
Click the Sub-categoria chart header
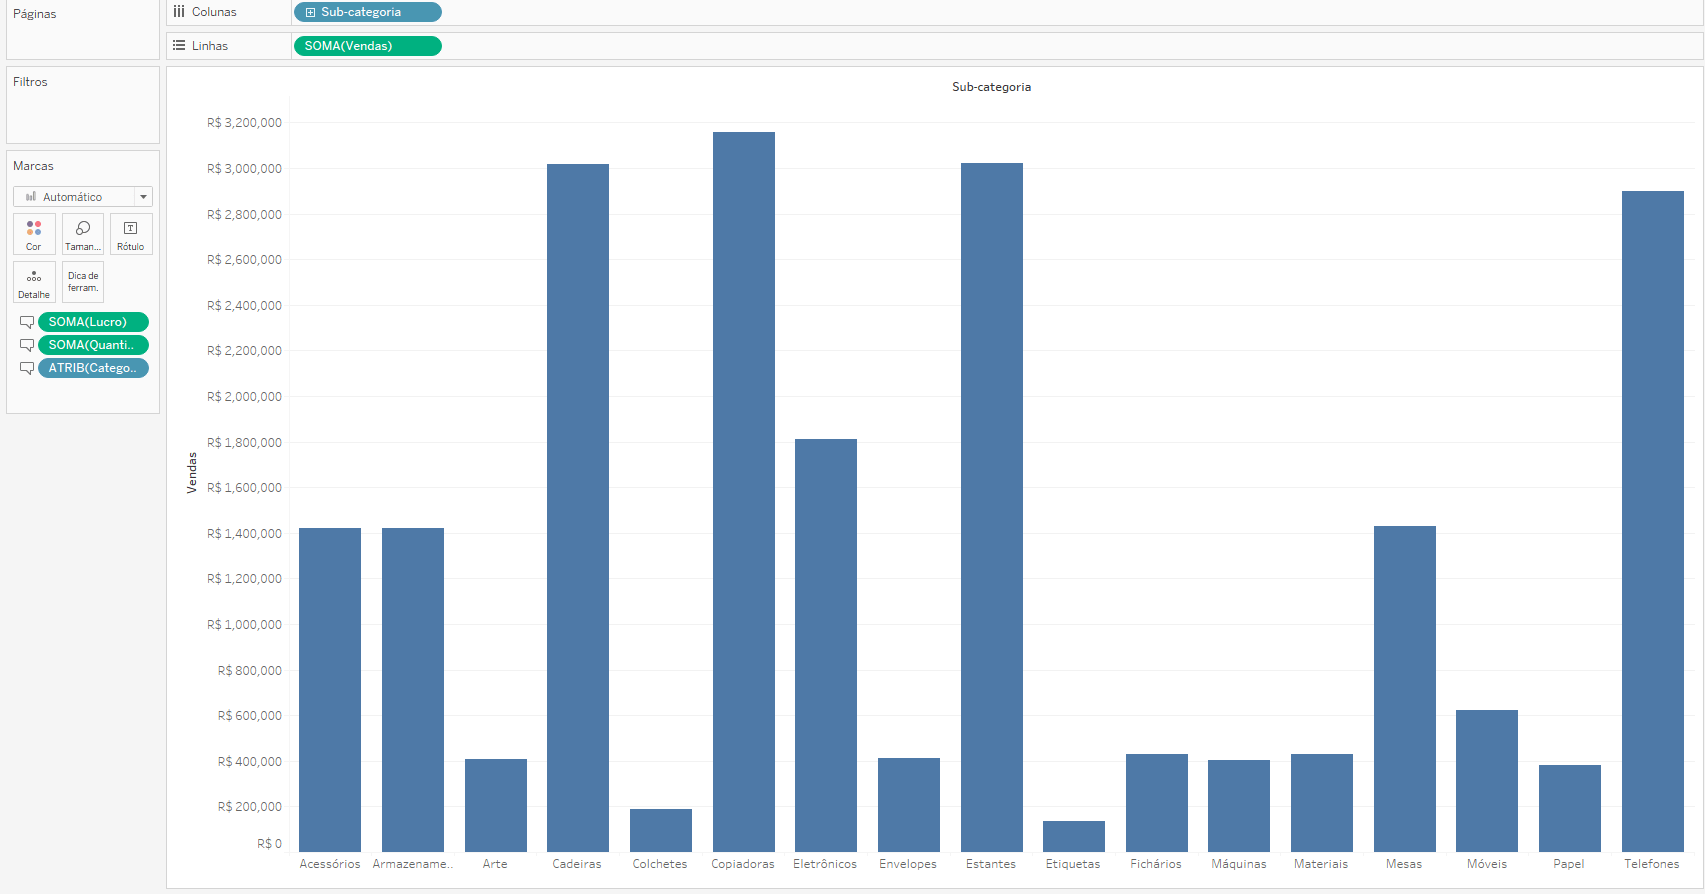pos(991,87)
